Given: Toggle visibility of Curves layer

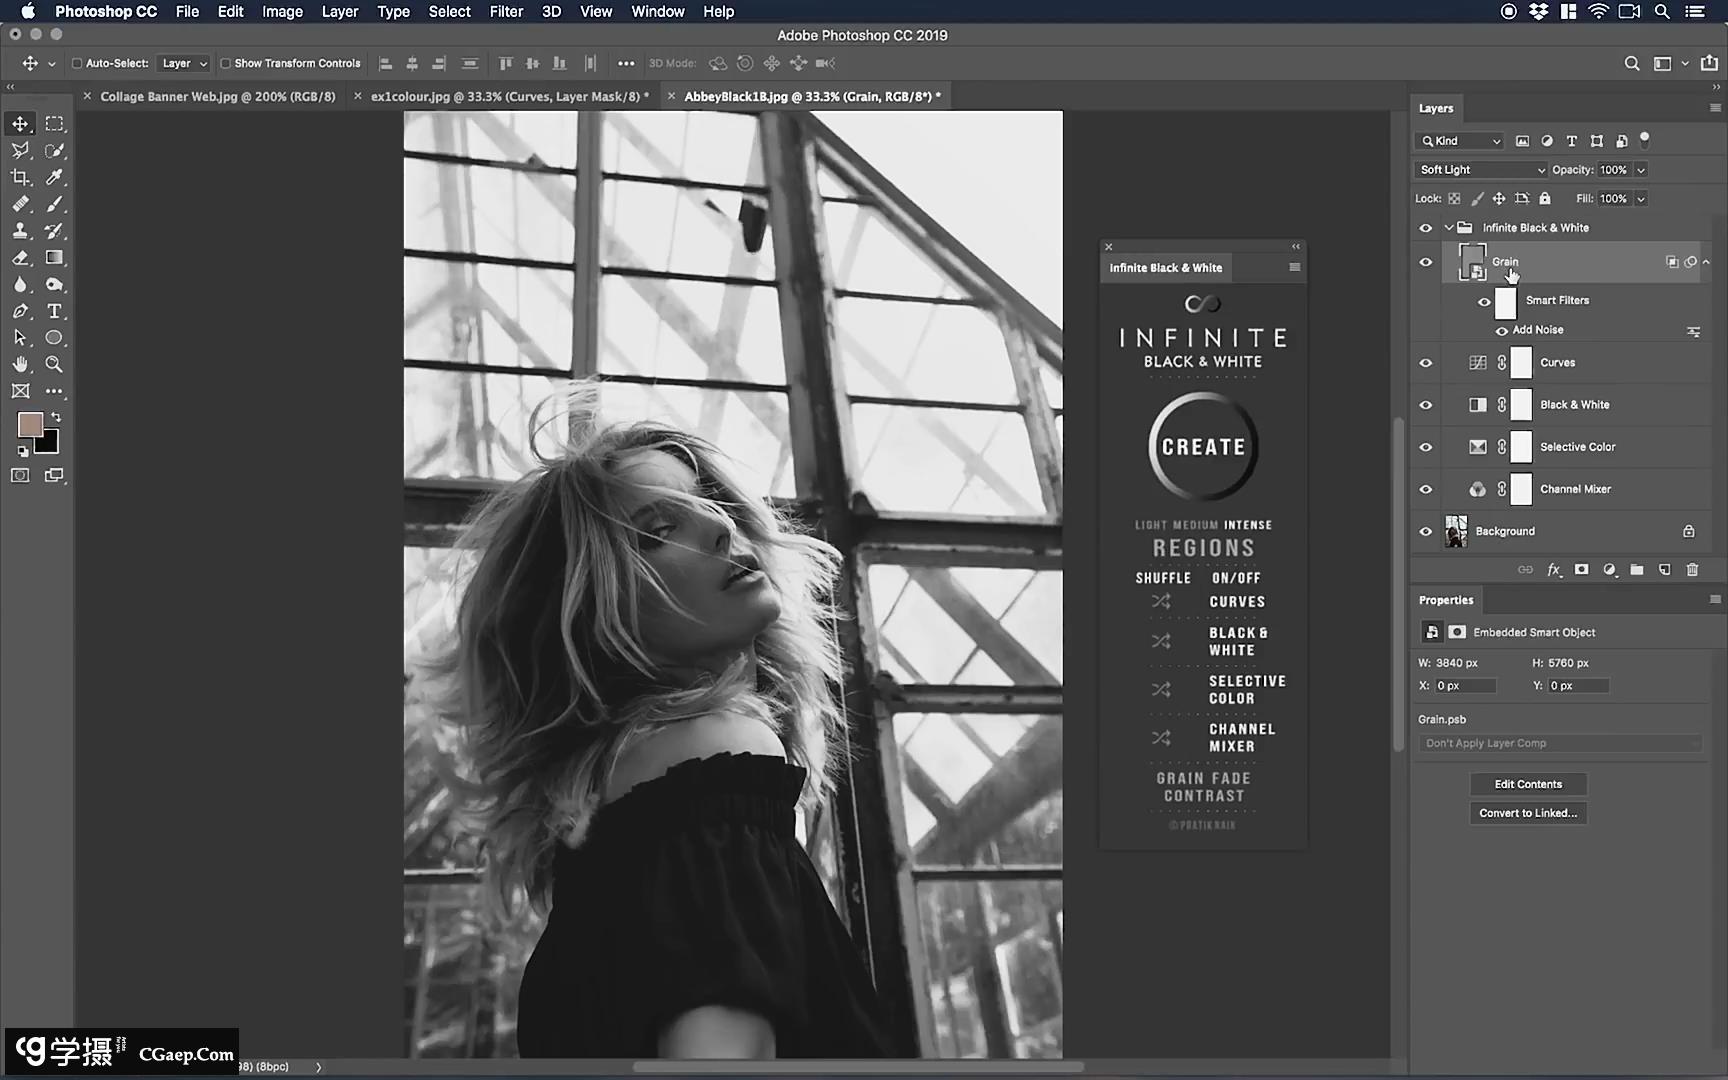Looking at the screenshot, I should (x=1426, y=363).
